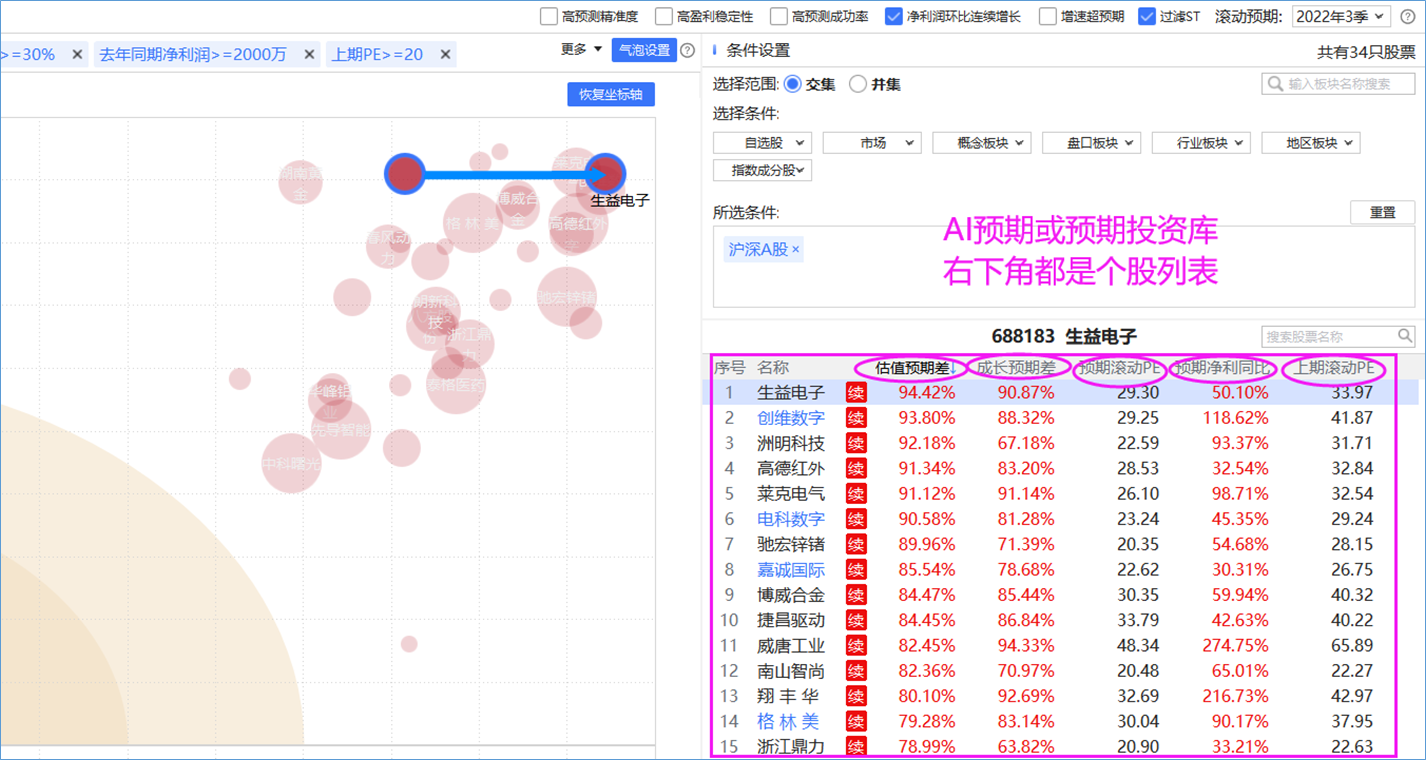Screen dimensions: 1426x760
Task: Select the 威唐工业 row name
Action: [791, 645]
